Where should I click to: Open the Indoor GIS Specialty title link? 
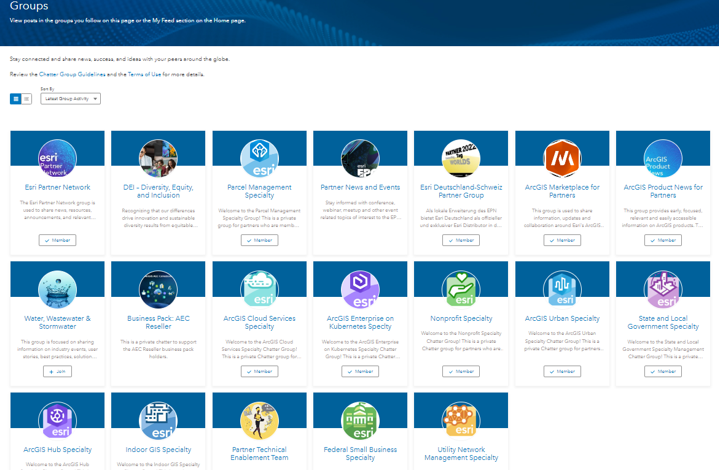(x=158, y=449)
